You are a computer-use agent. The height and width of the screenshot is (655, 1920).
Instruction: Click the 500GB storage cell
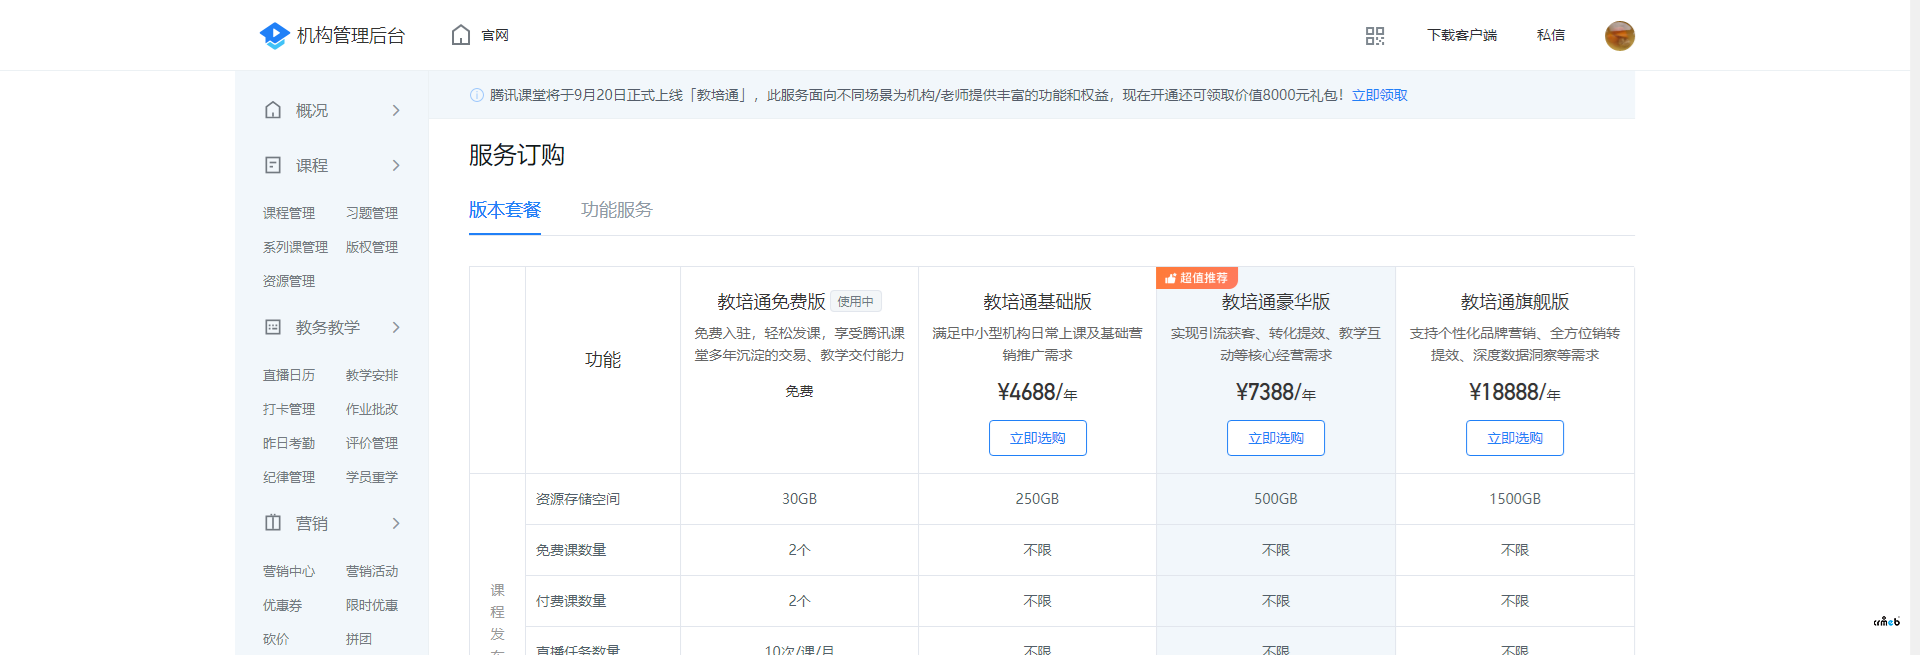pos(1276,499)
